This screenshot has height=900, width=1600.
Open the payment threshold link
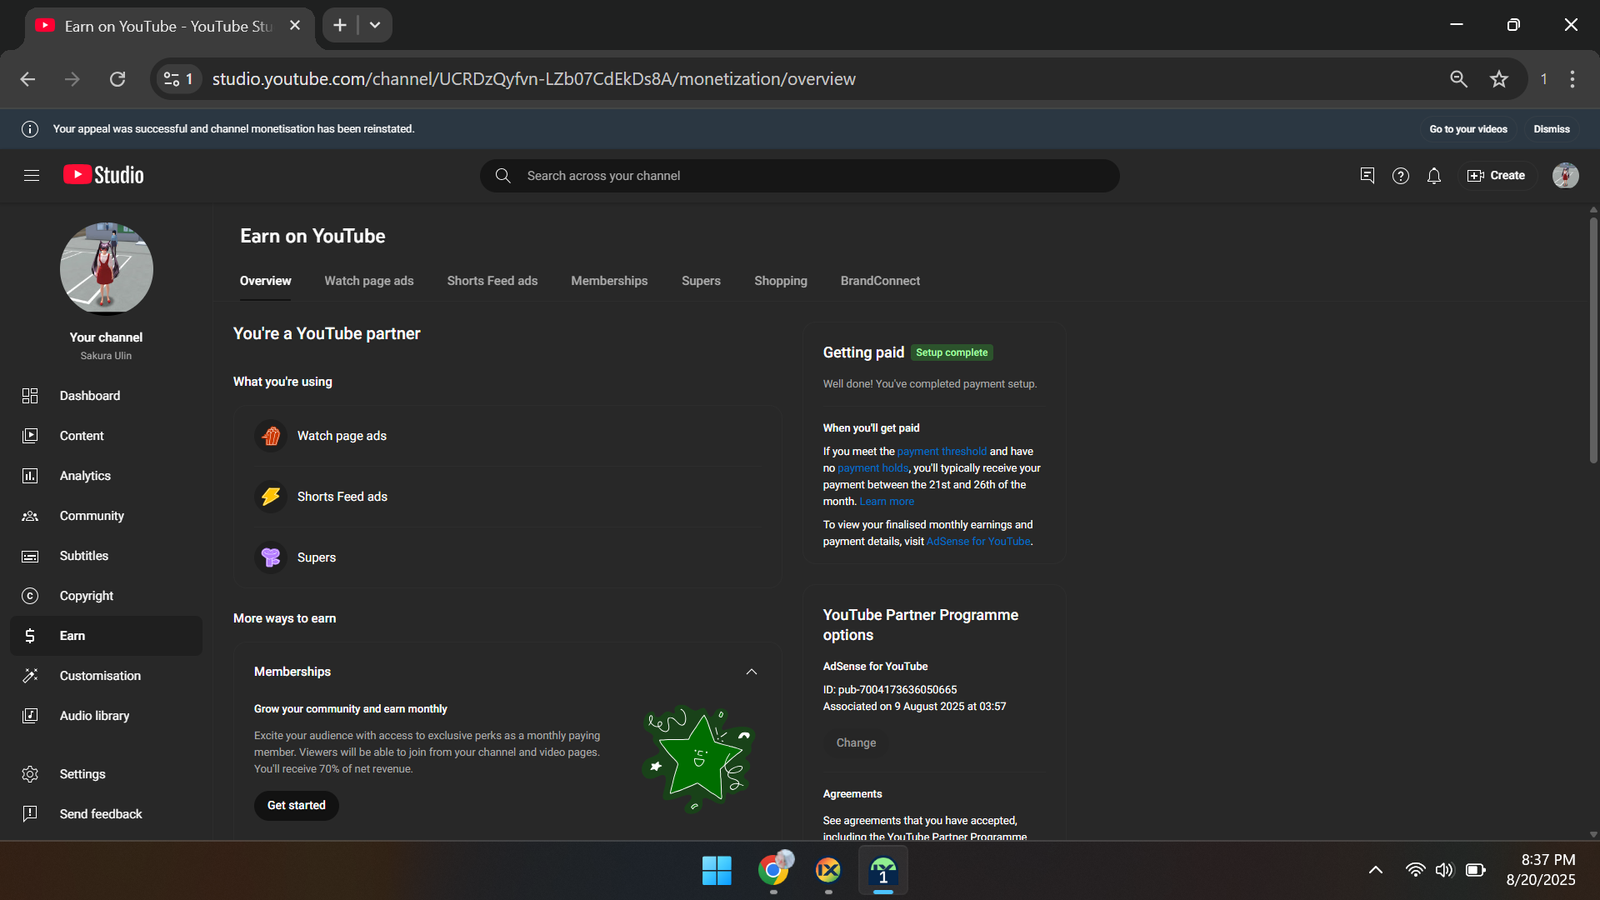[942, 452]
